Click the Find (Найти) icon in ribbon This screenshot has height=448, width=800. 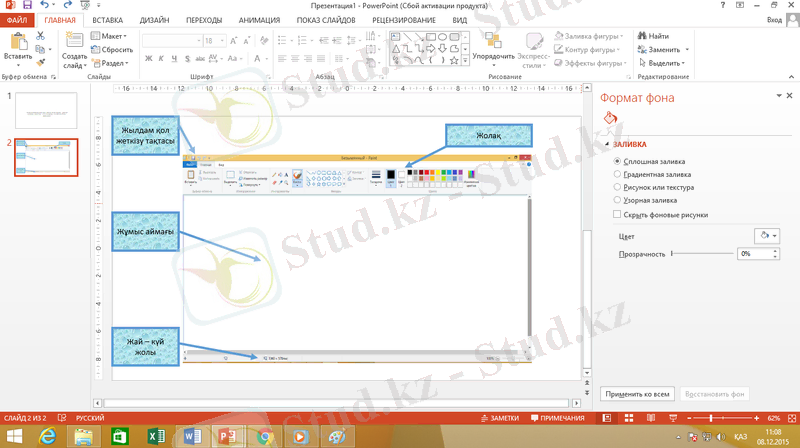(641, 36)
